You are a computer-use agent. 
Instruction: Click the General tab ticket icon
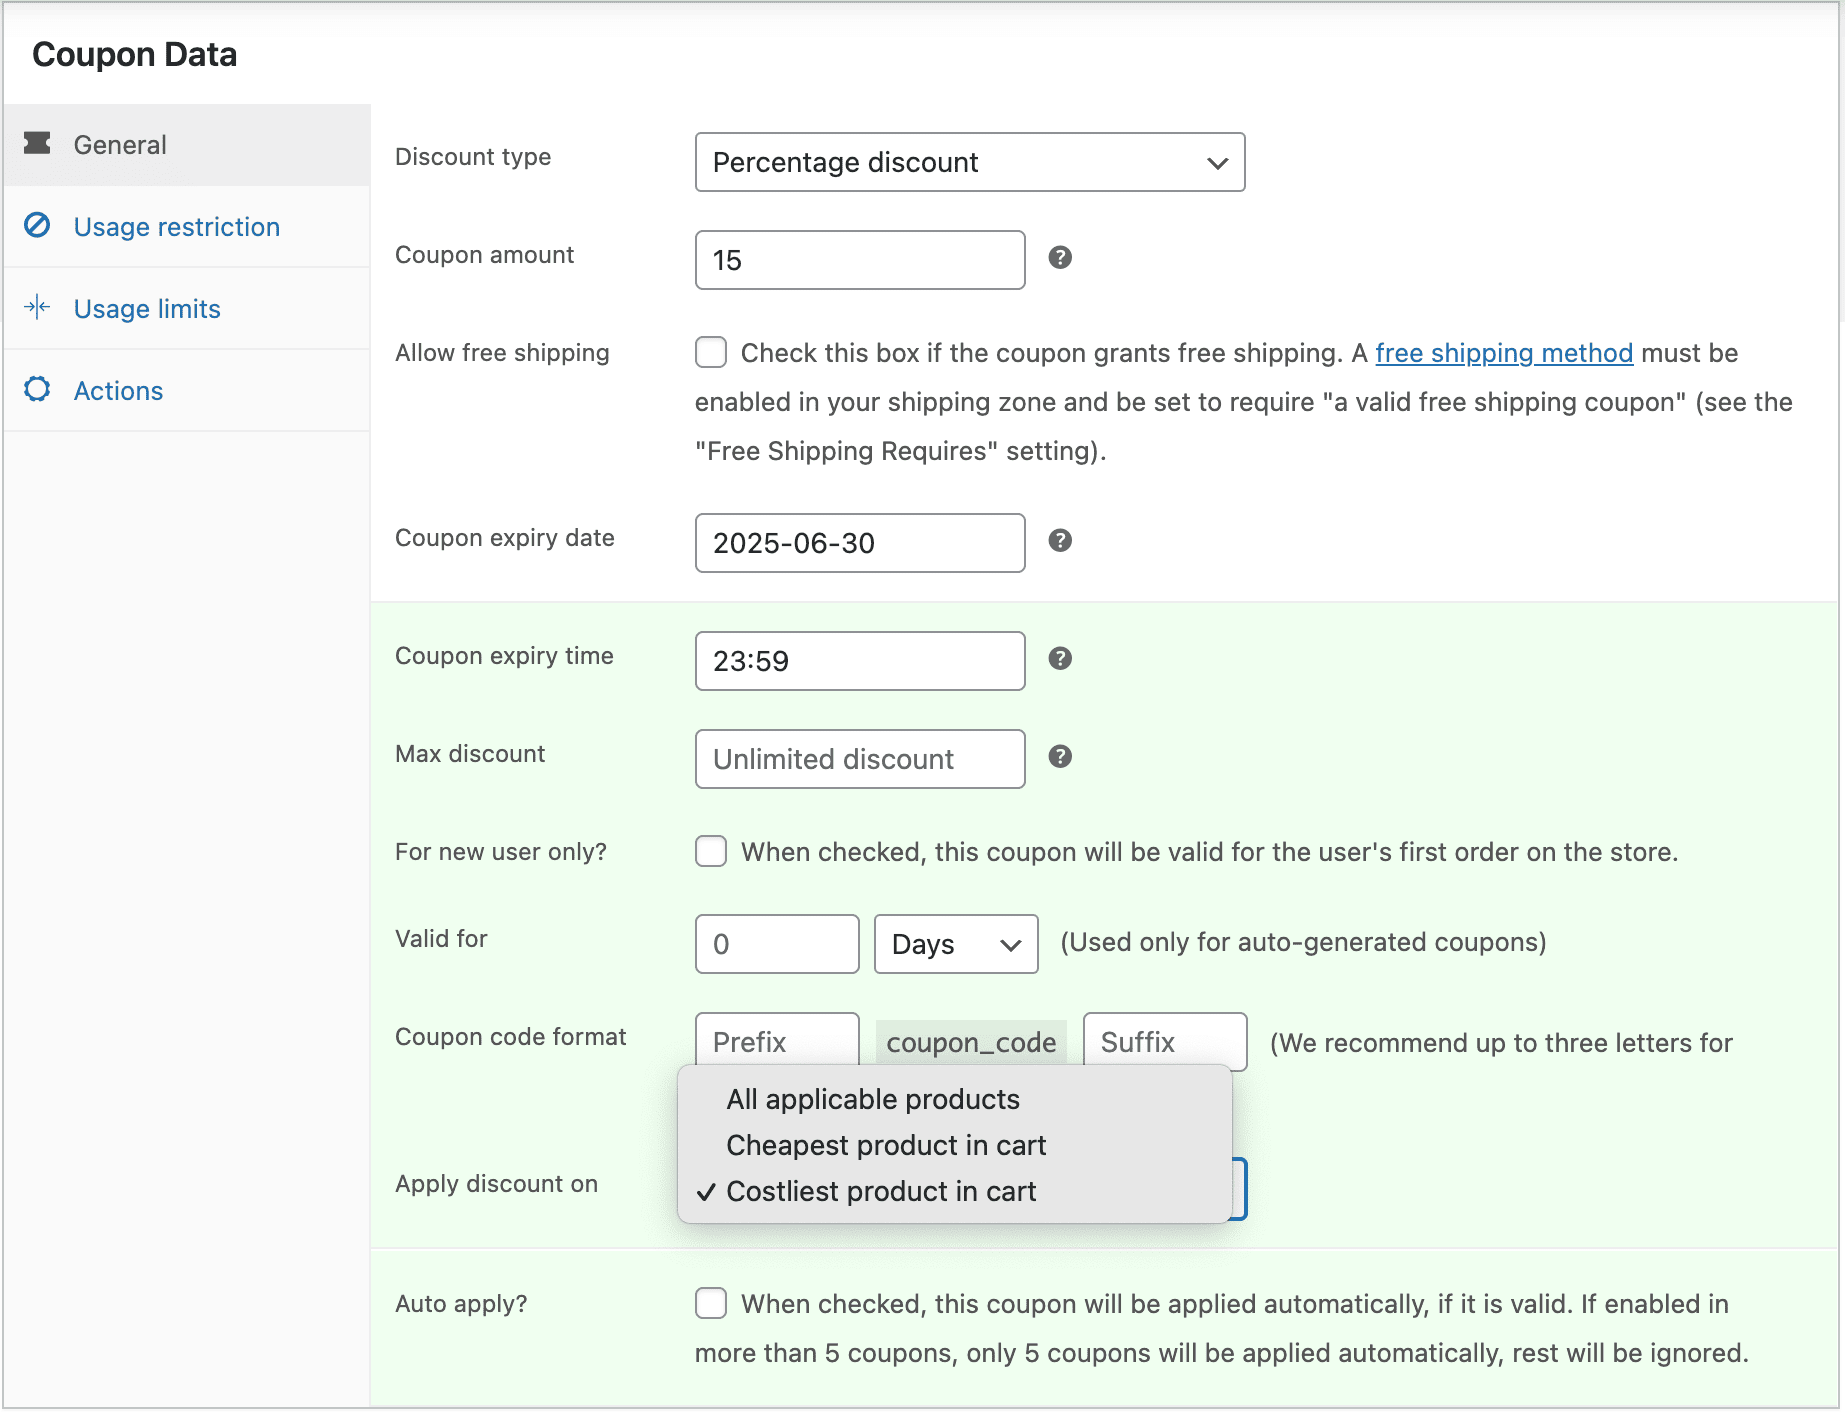(x=37, y=144)
